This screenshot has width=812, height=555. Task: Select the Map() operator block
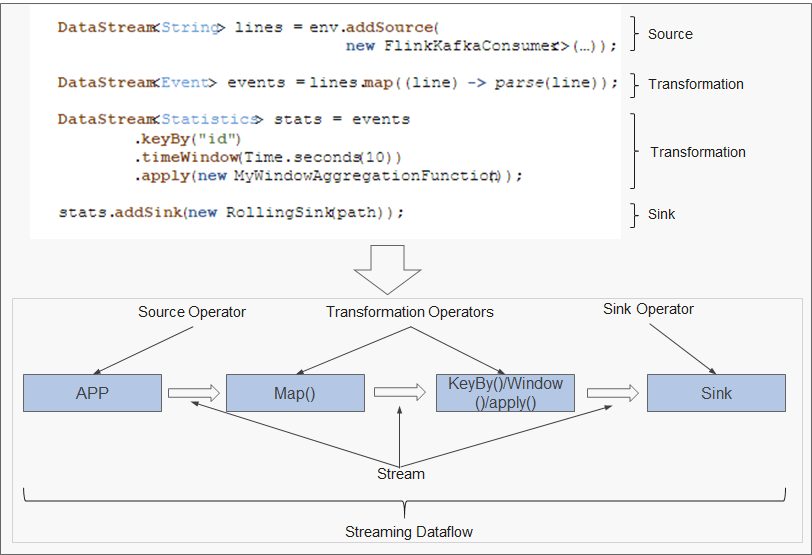click(295, 393)
